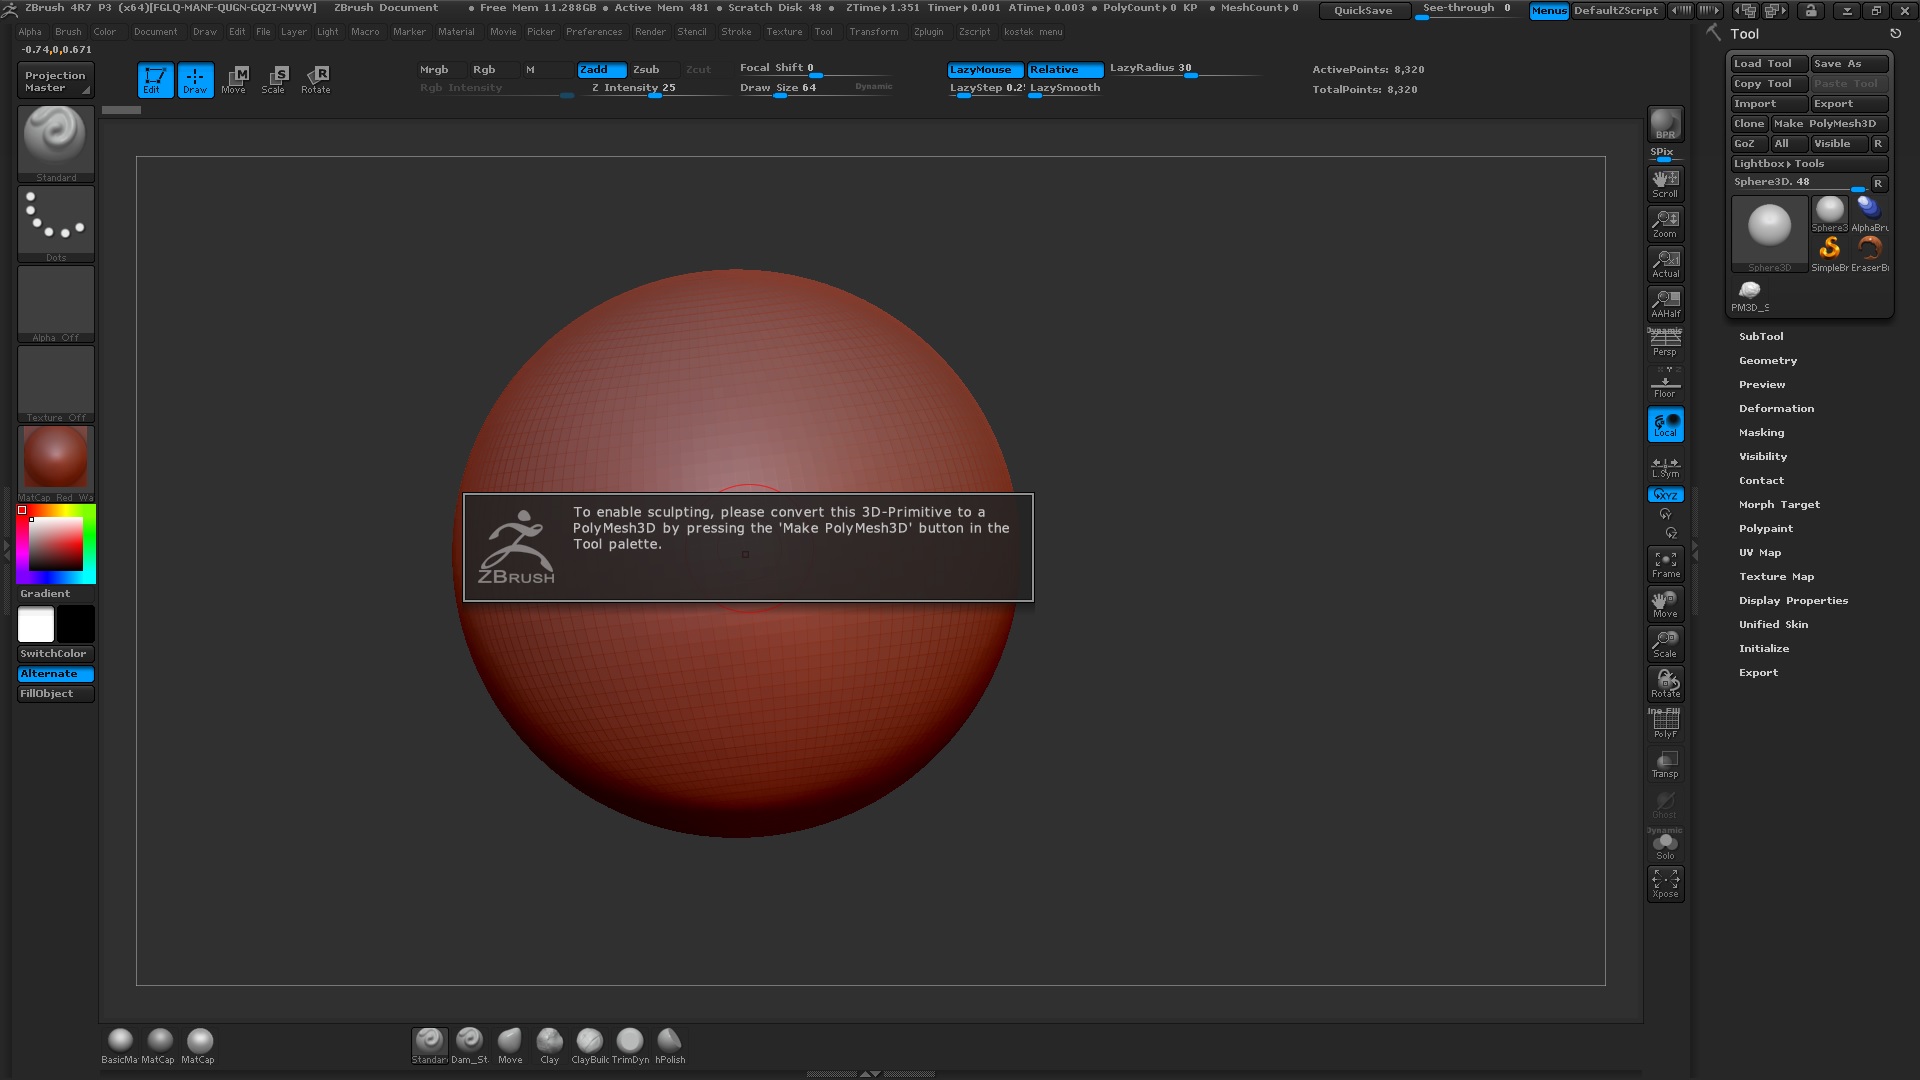Image resolution: width=1920 pixels, height=1080 pixels.
Task: Select EraserBrush tool thumbnail
Action: pos(1869,254)
